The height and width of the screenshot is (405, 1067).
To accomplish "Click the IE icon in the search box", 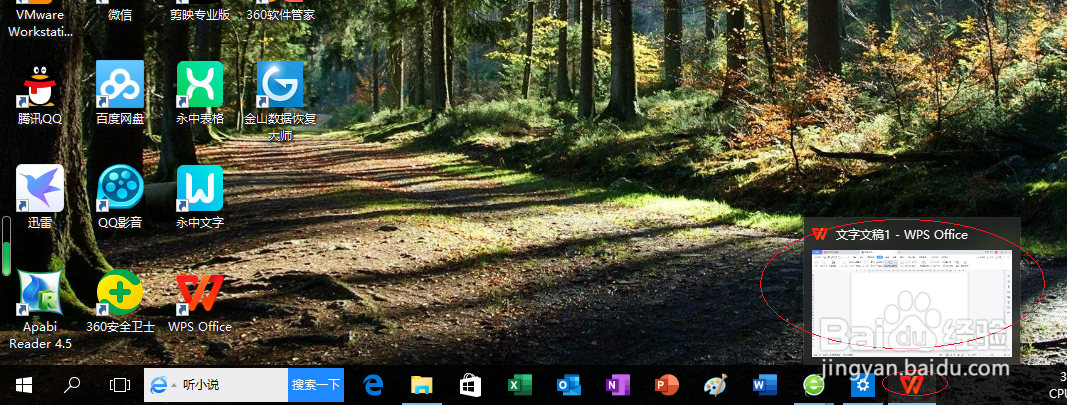I will click(x=159, y=385).
